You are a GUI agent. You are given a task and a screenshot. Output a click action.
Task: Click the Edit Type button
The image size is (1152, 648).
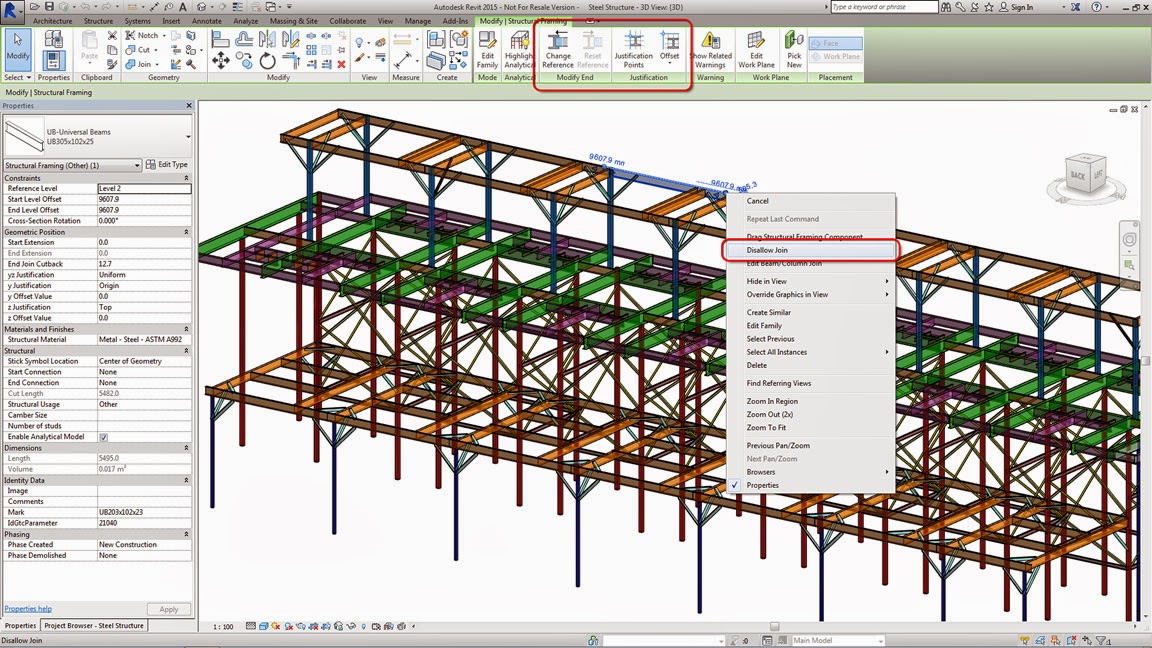click(x=167, y=165)
